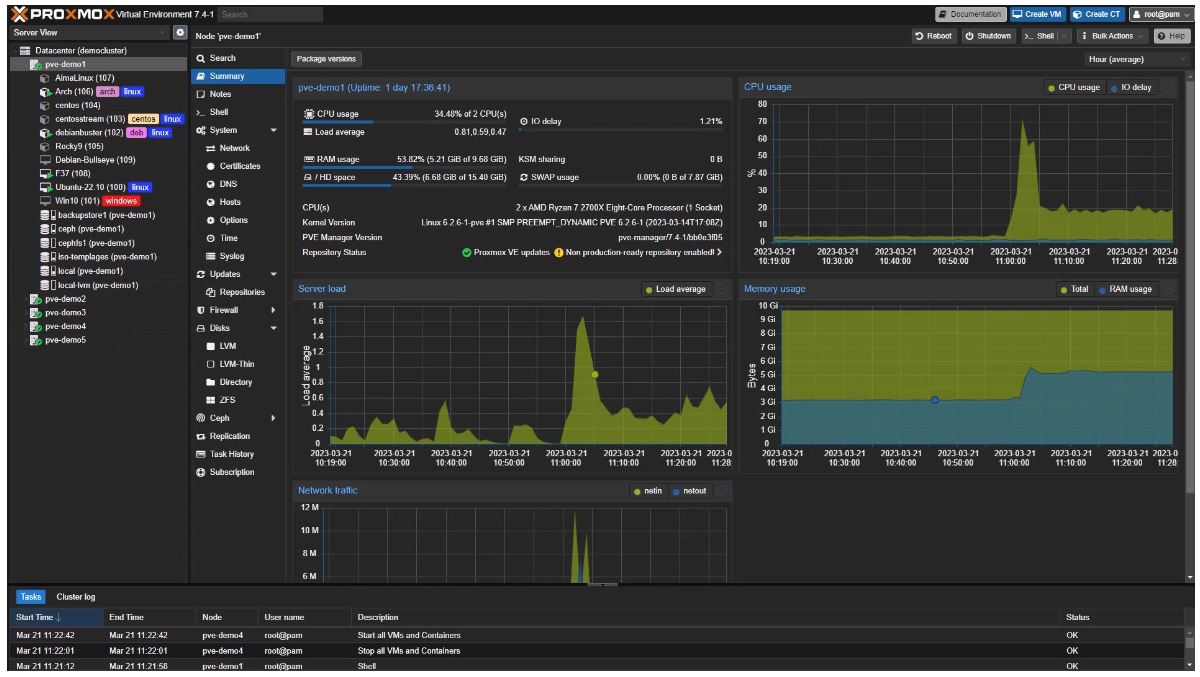This screenshot has height=677, width=1200.
Task: Click the HD space progress bar
Action: pyautogui.click(x=405, y=185)
